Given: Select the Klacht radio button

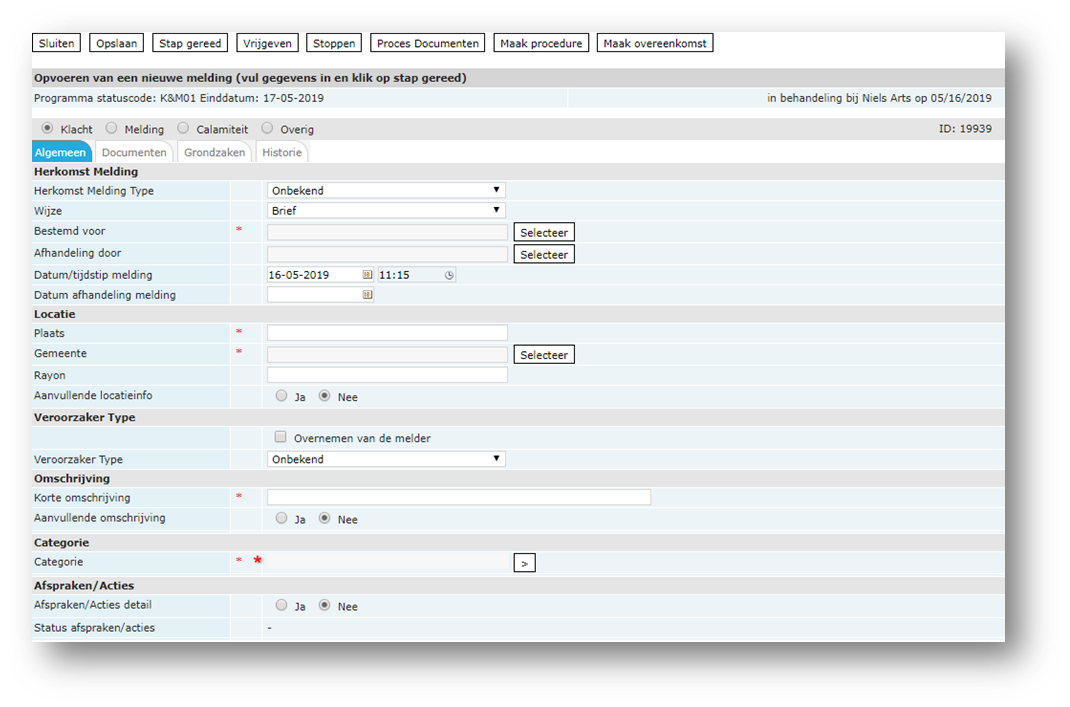Looking at the screenshot, I should tap(47, 129).
